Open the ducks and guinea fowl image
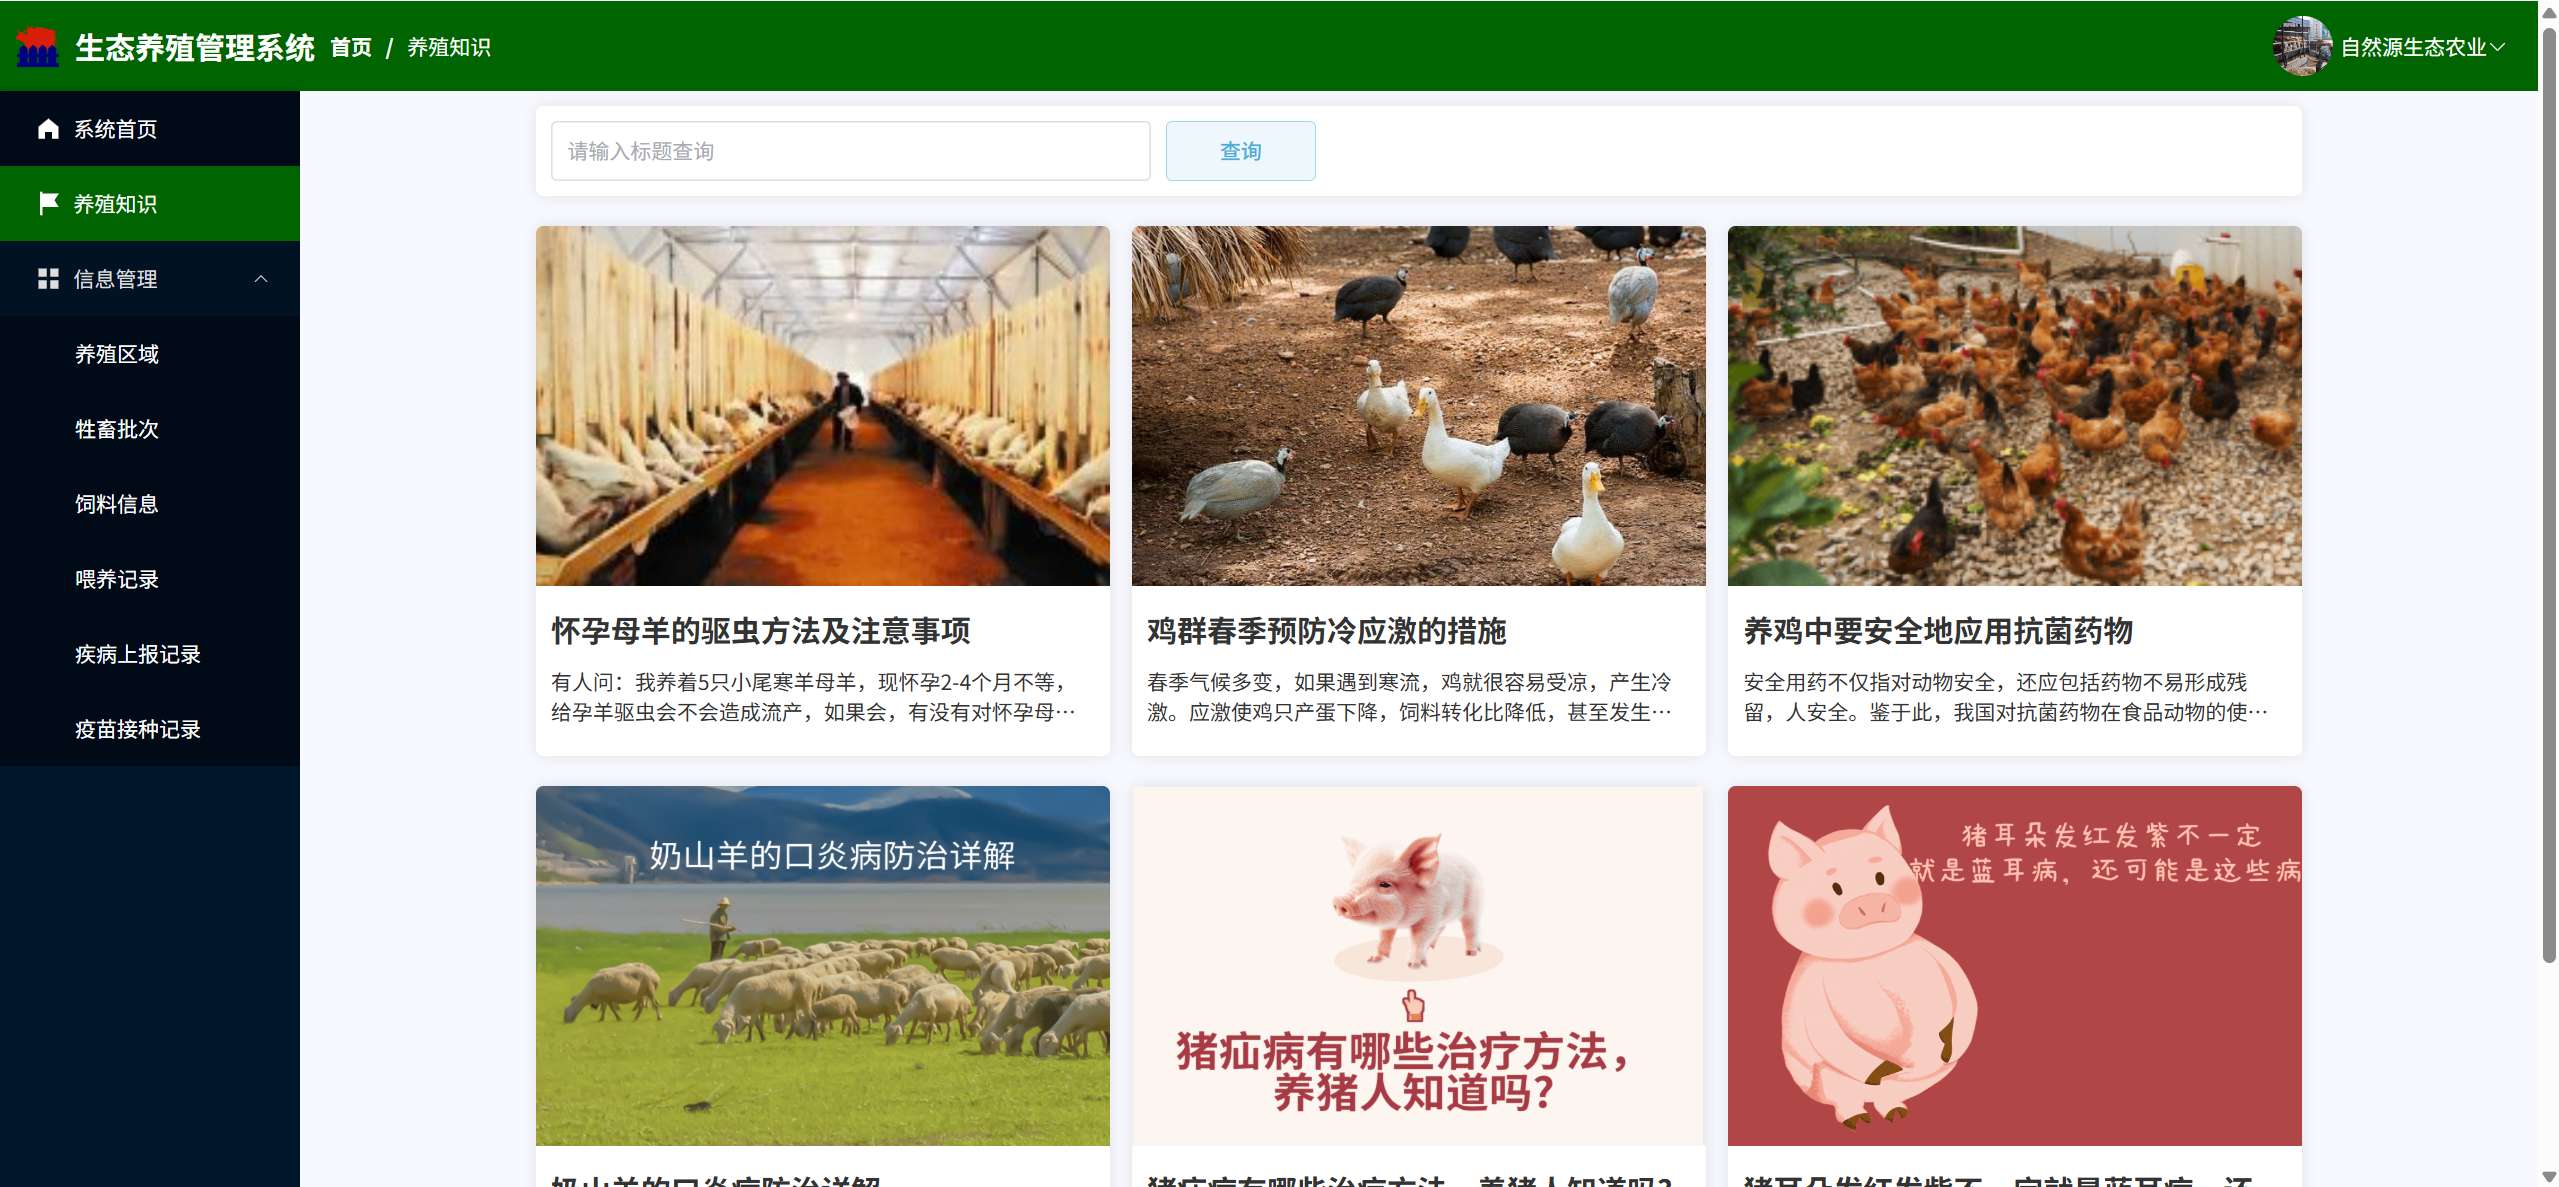 click(1418, 406)
